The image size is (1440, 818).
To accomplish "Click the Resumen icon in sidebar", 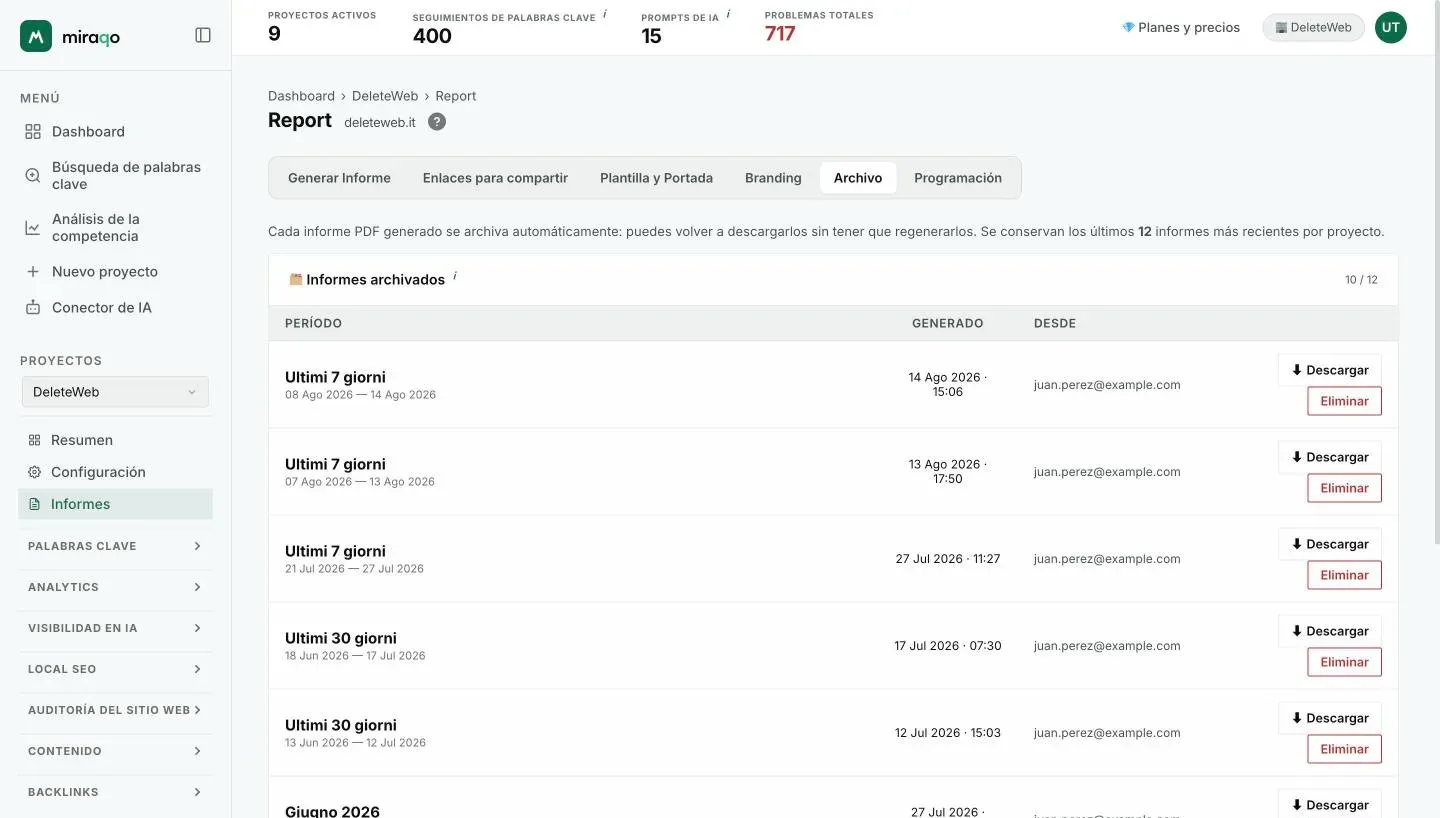I will [34, 440].
